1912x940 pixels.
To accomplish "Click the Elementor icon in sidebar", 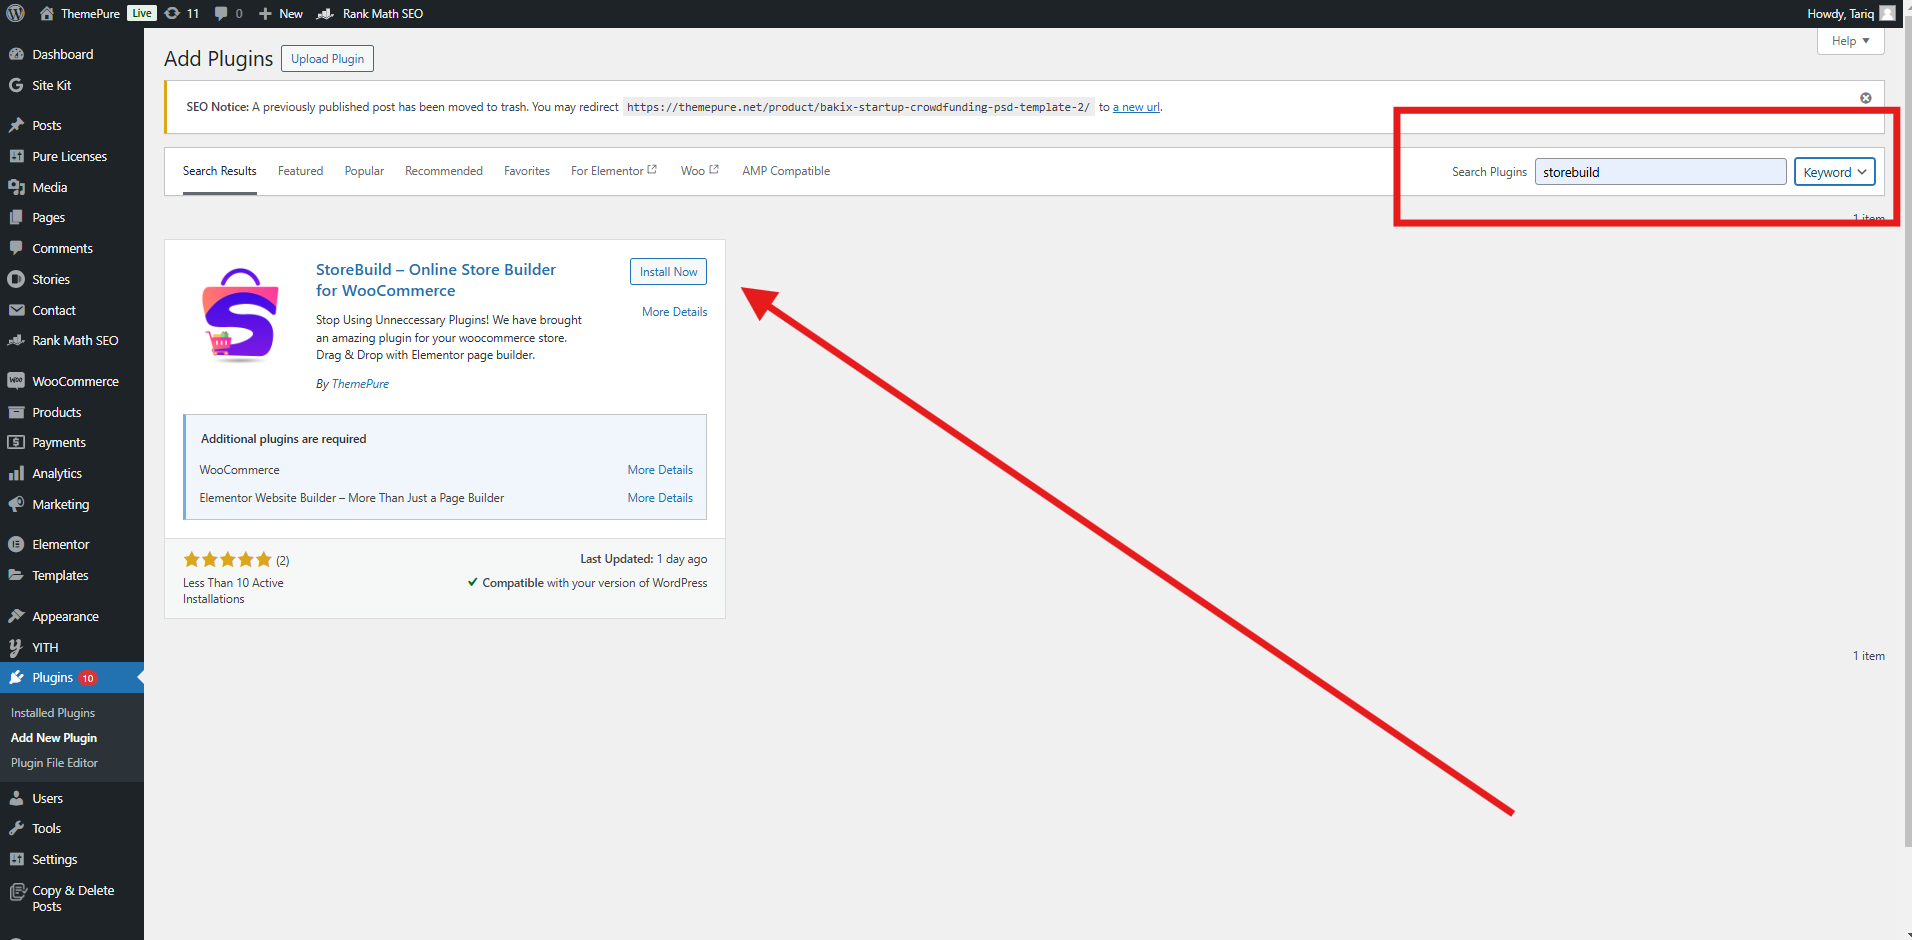I will pyautogui.click(x=16, y=544).
